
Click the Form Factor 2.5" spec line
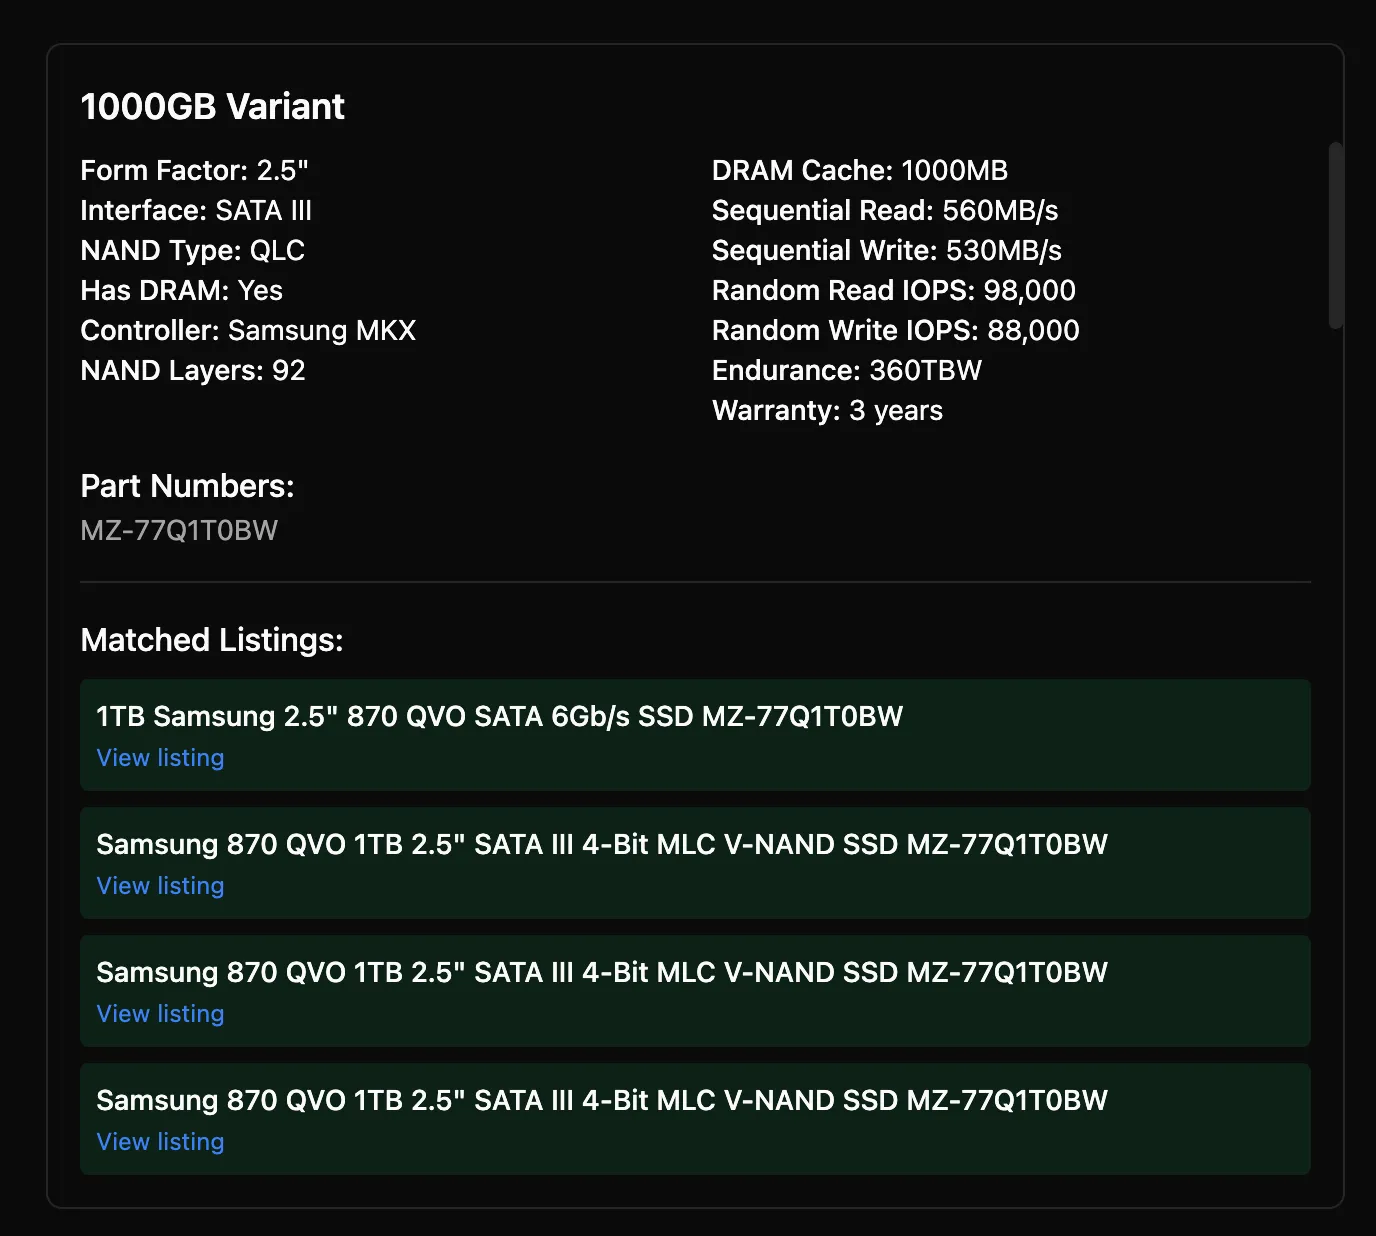194,170
